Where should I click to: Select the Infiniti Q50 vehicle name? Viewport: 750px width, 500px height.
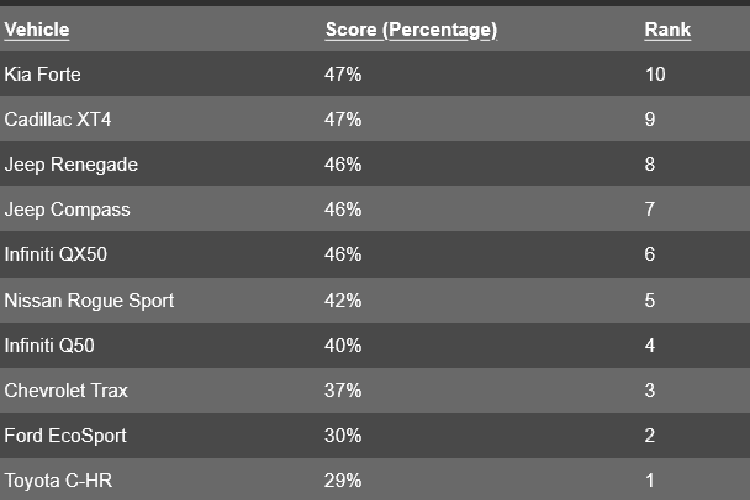click(50, 346)
